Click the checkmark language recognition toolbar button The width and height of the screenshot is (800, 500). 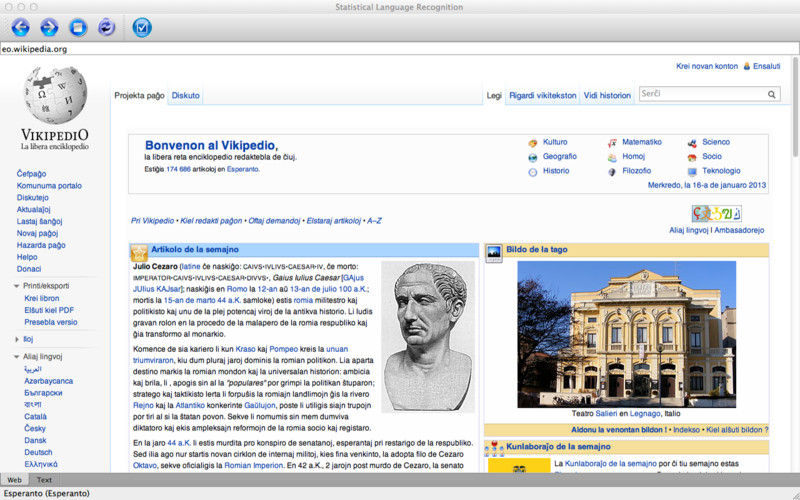142,27
